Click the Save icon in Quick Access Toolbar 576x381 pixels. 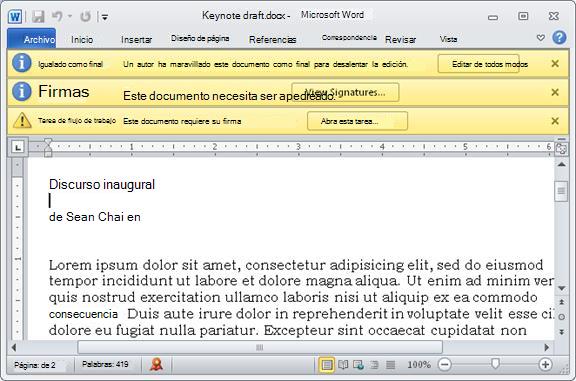38,17
